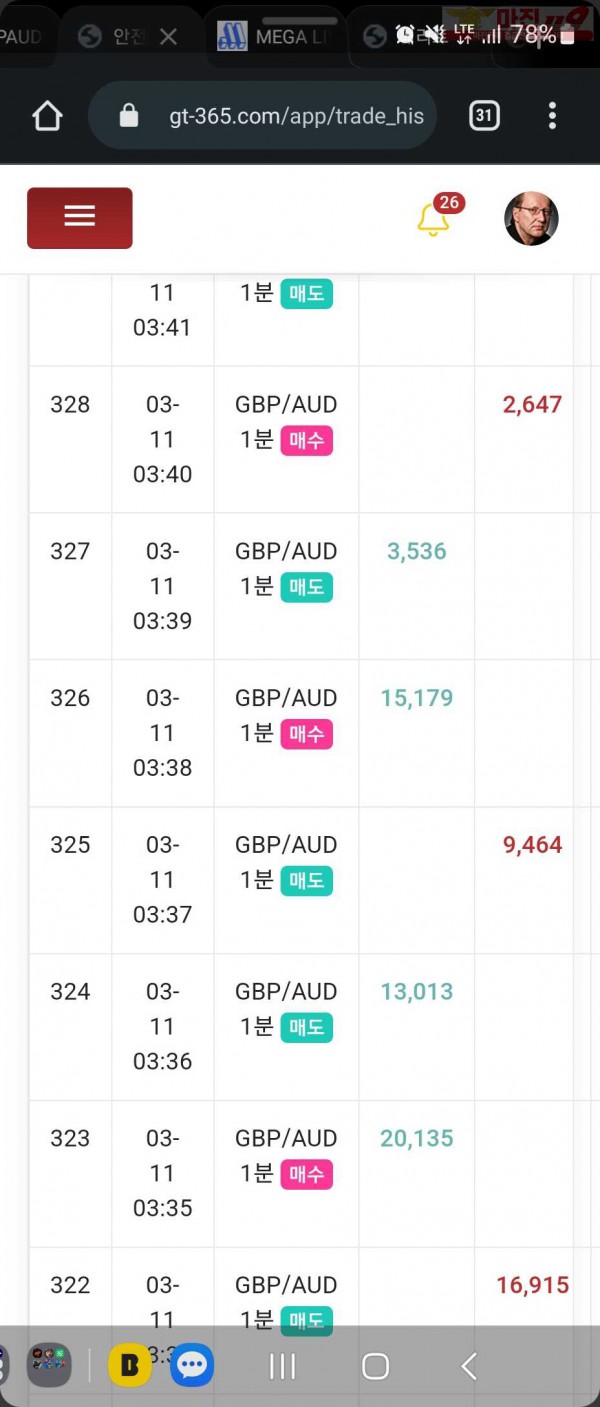Tap the 15,179 profit value in row 326
The height and width of the screenshot is (1407, 600).
(417, 698)
